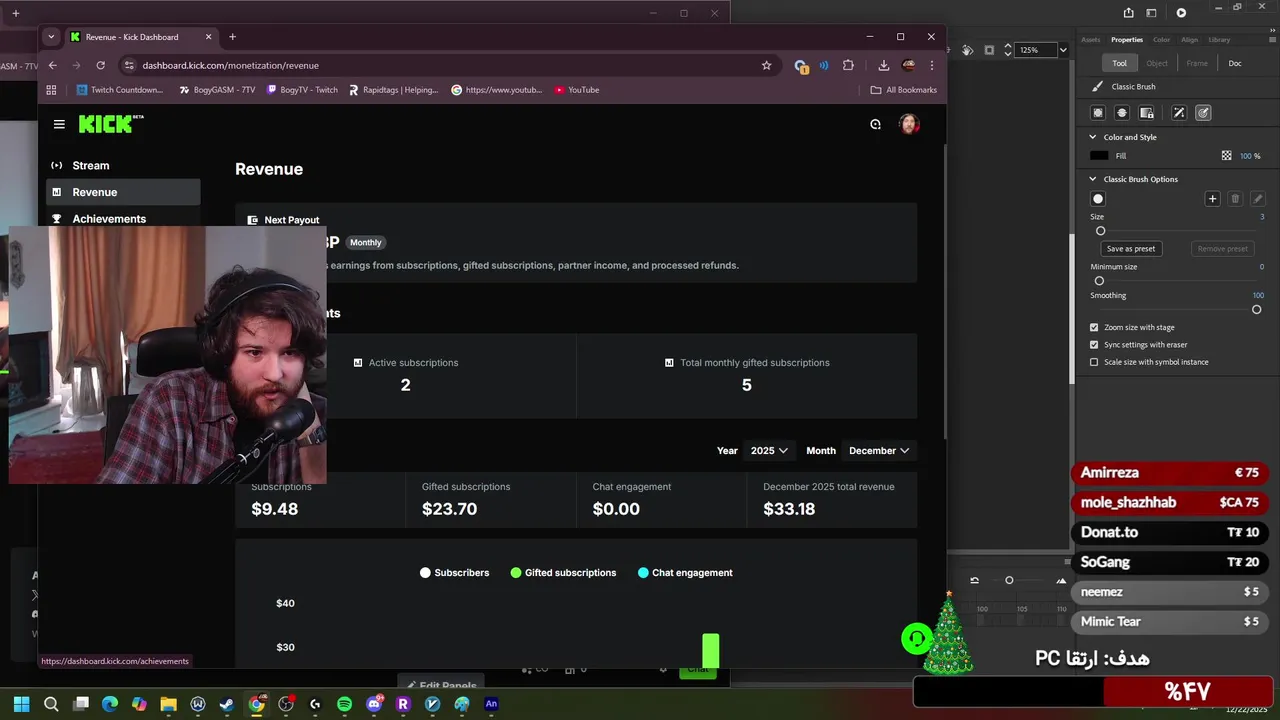
Task: Switch to the Library panel tab
Action: pyautogui.click(x=1219, y=40)
